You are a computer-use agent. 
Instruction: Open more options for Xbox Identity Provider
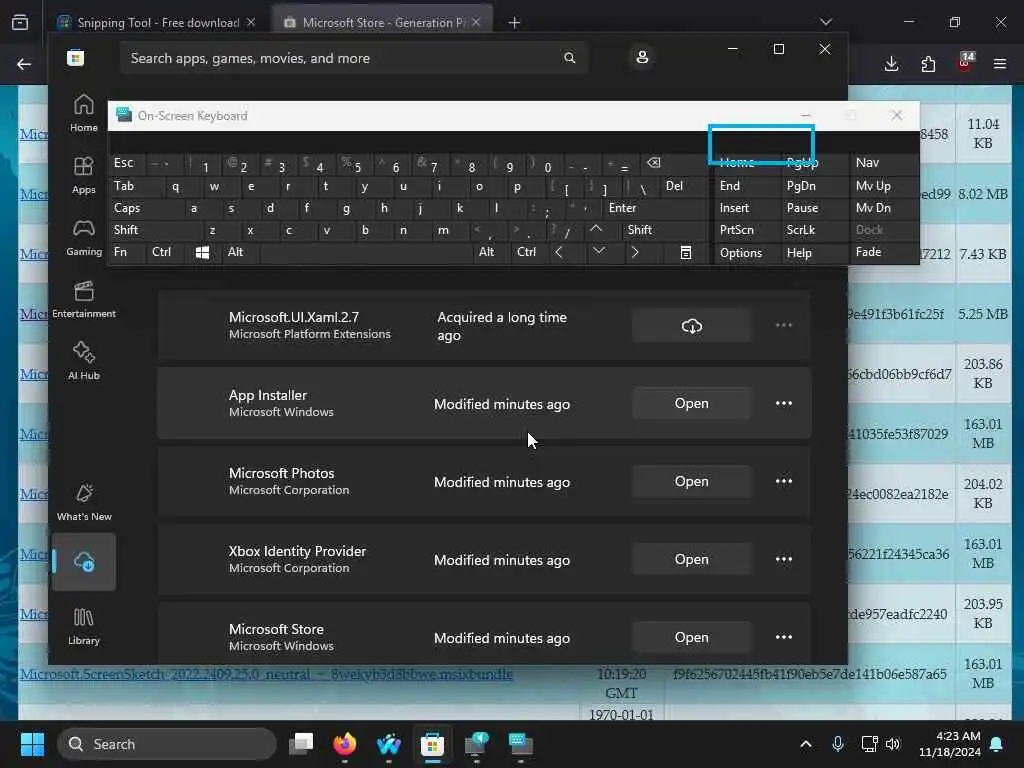[784, 560]
